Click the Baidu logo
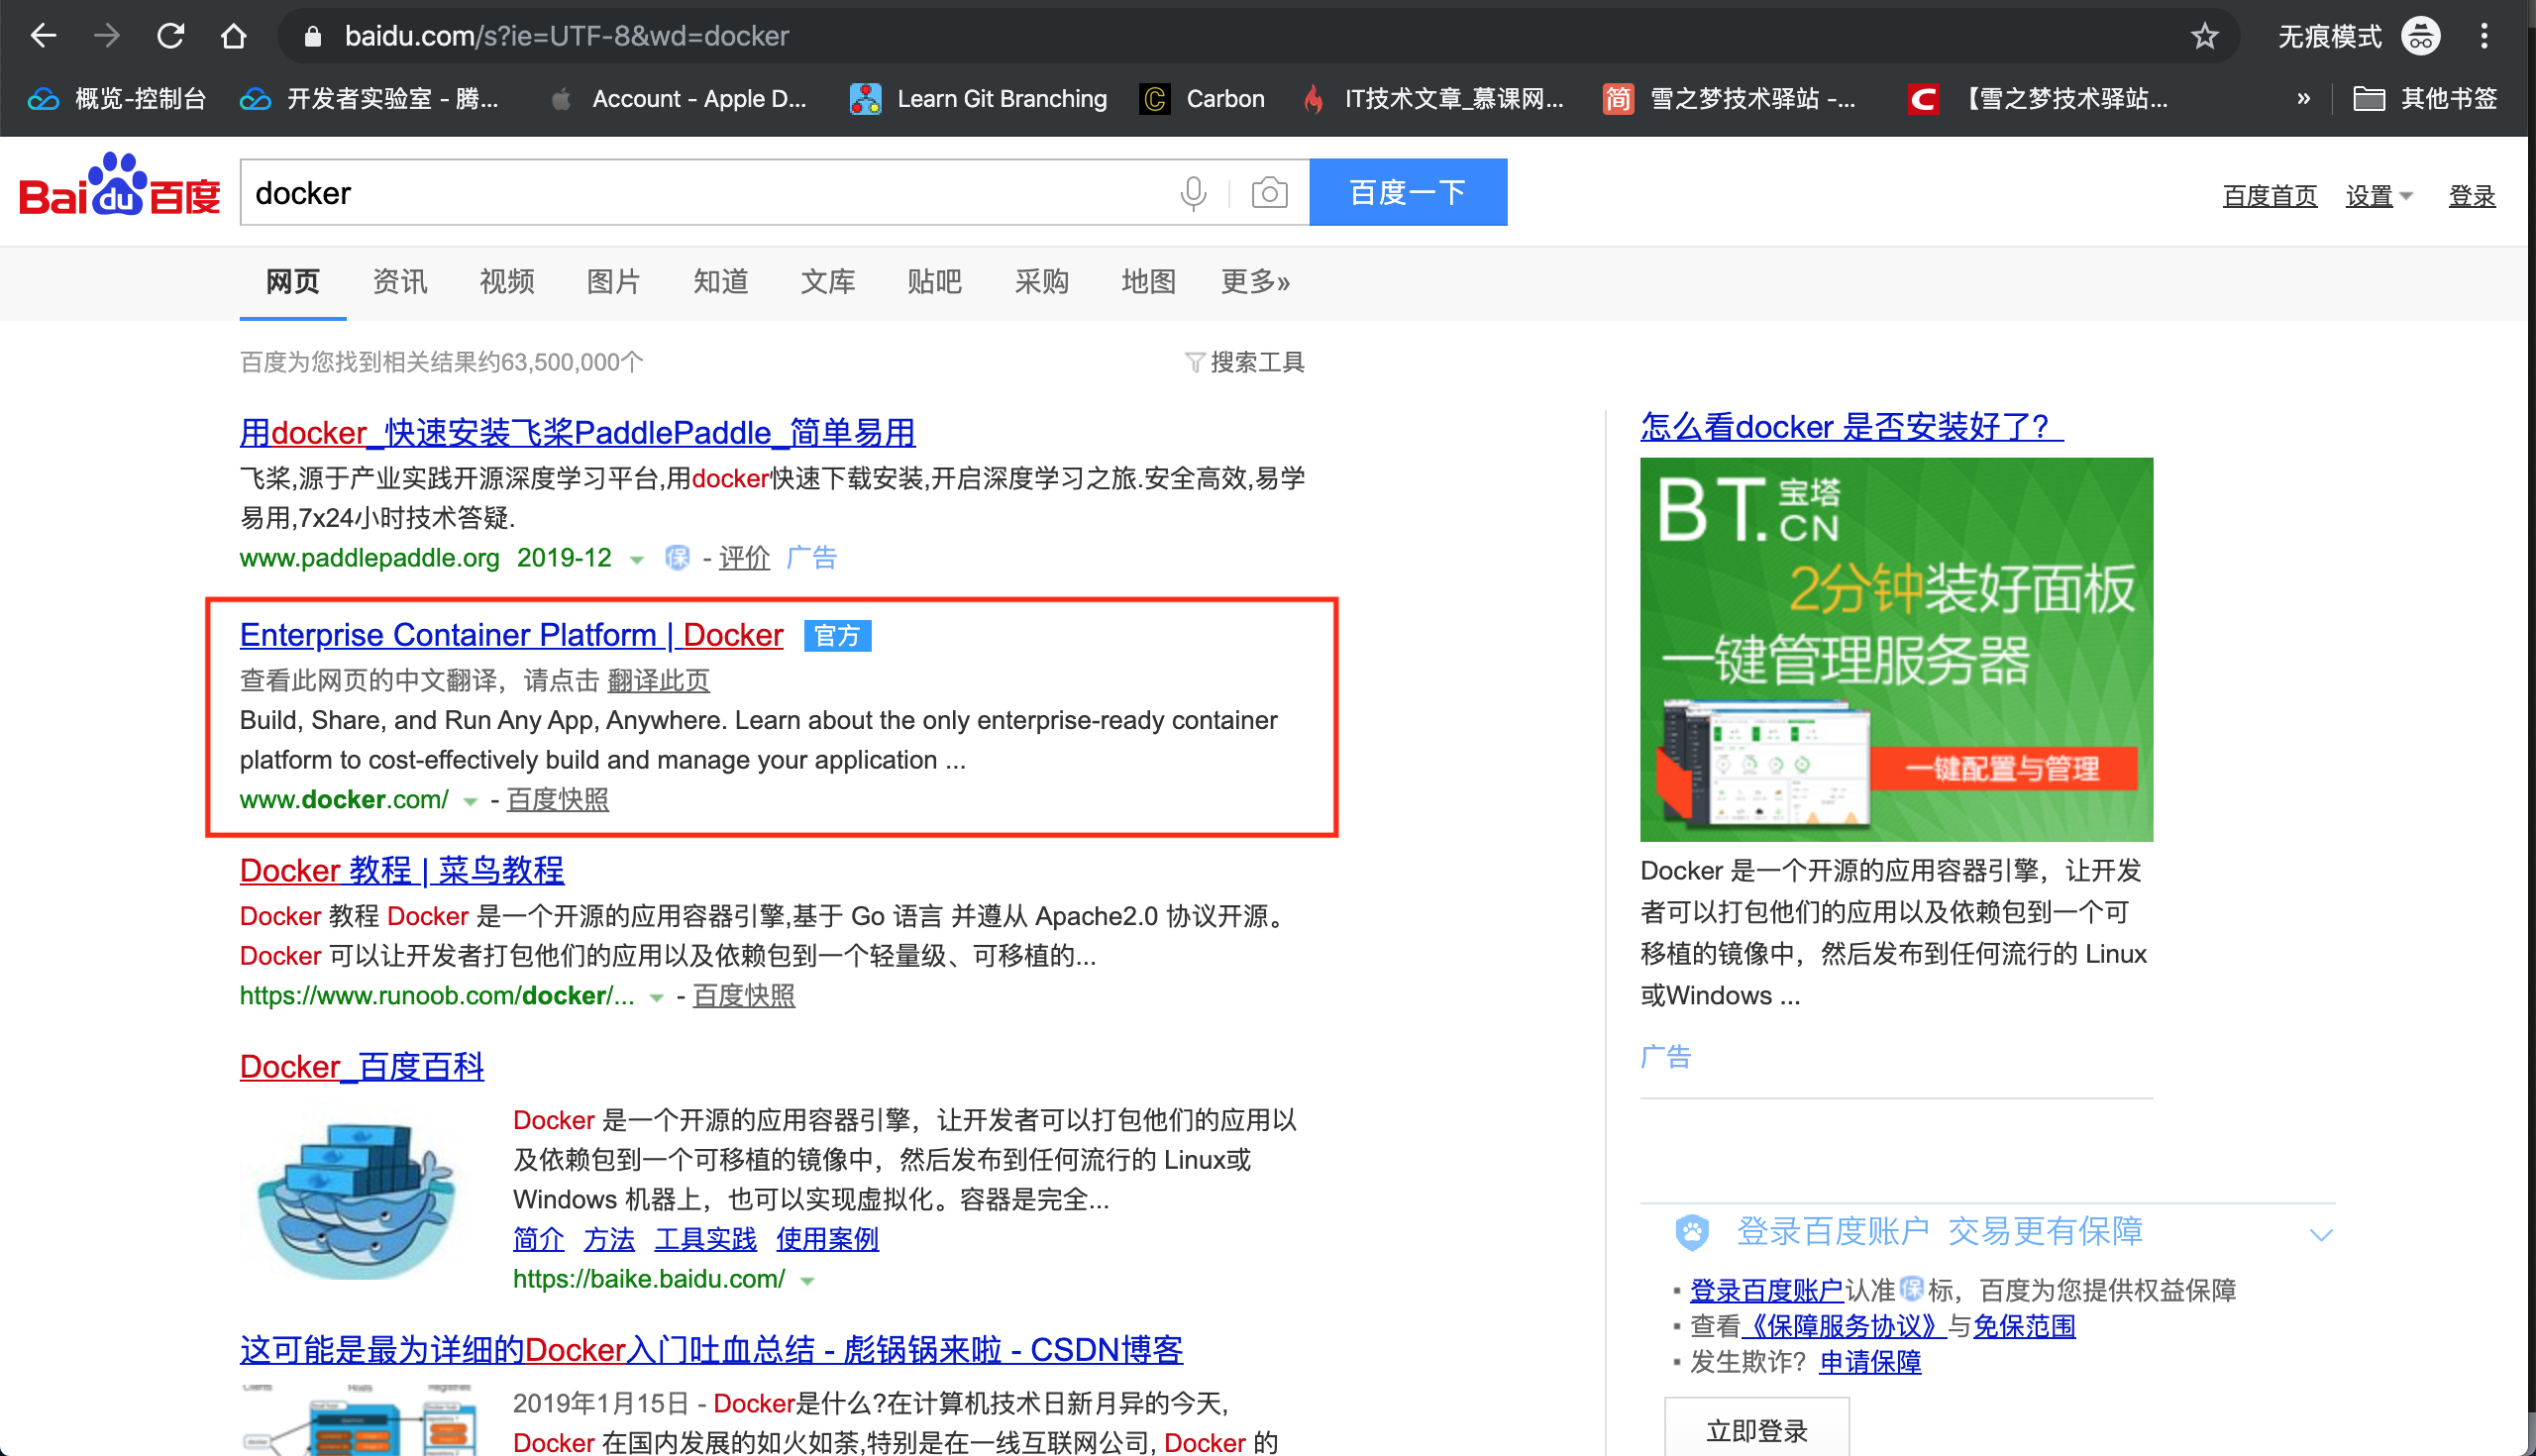 tap(119, 187)
